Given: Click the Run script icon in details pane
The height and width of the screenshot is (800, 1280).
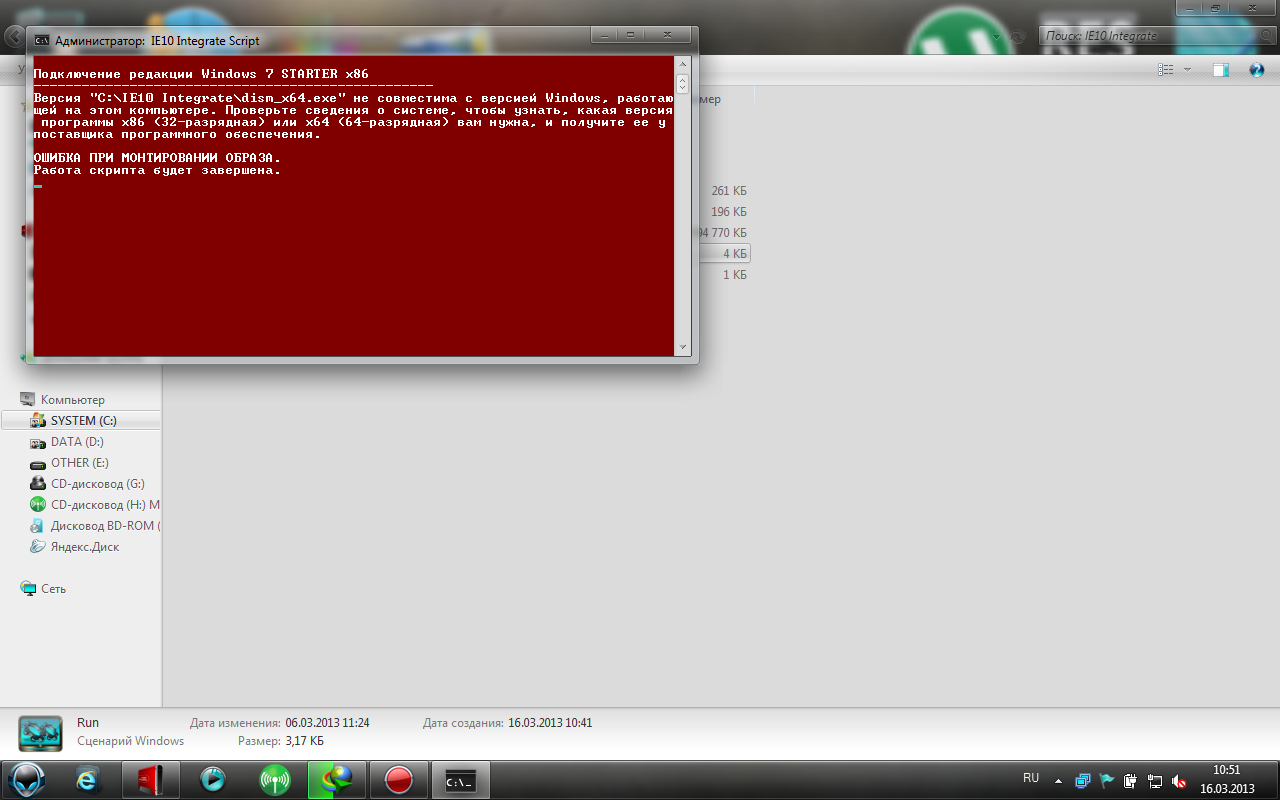Looking at the screenshot, I should tap(40, 733).
